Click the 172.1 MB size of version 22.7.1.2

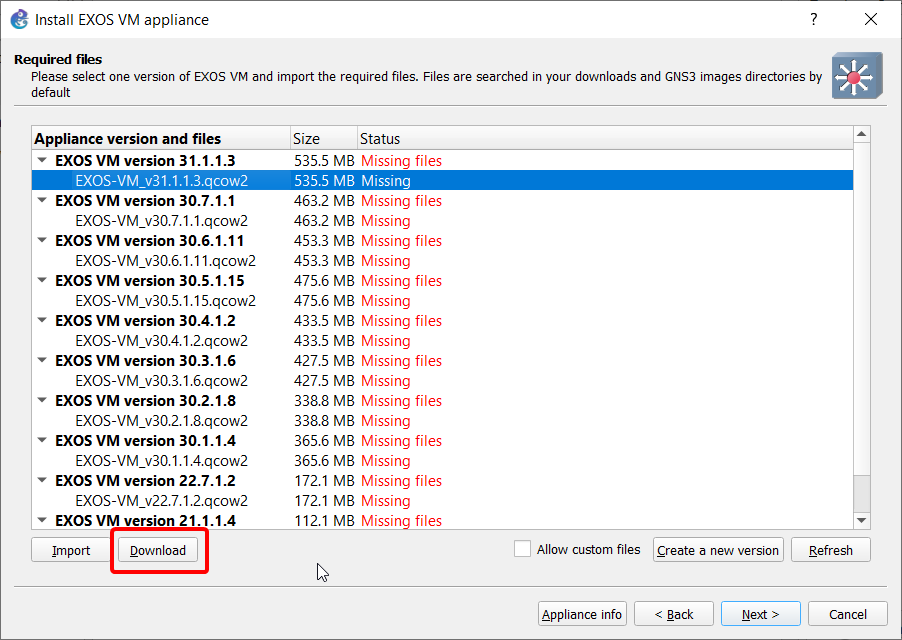(x=324, y=480)
